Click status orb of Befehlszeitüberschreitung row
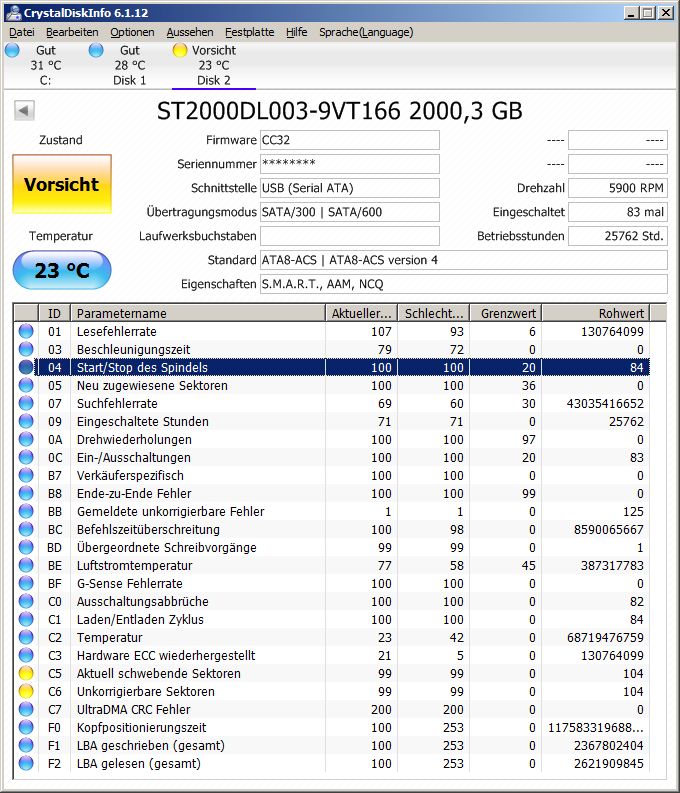This screenshot has width=680, height=793. pyautogui.click(x=26, y=530)
